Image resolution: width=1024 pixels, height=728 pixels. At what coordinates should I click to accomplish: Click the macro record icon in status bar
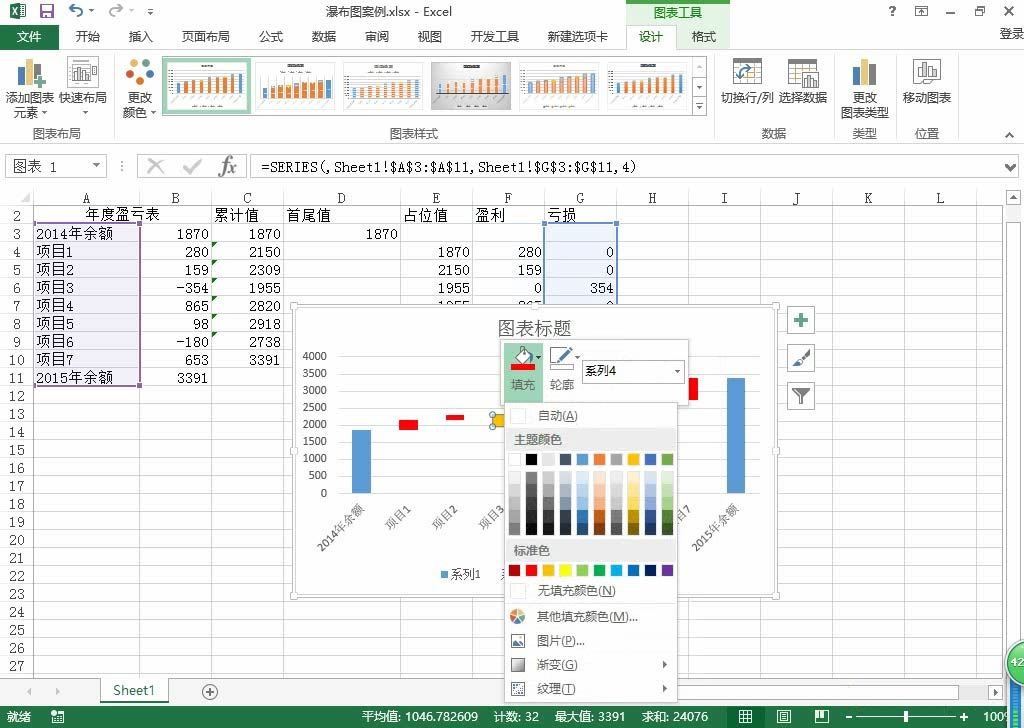57,717
